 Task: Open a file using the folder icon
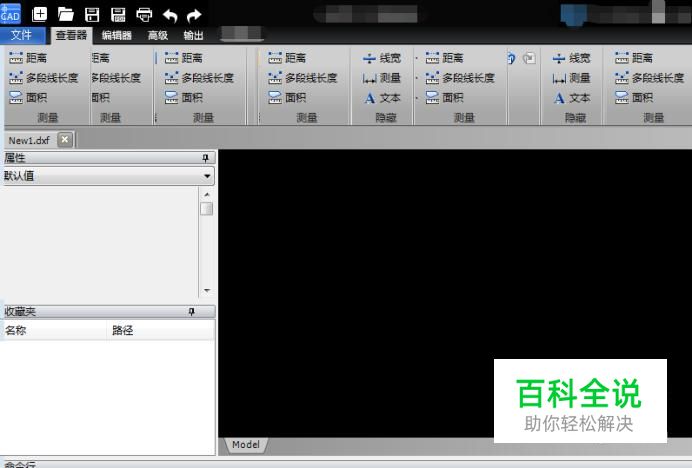[x=66, y=15]
